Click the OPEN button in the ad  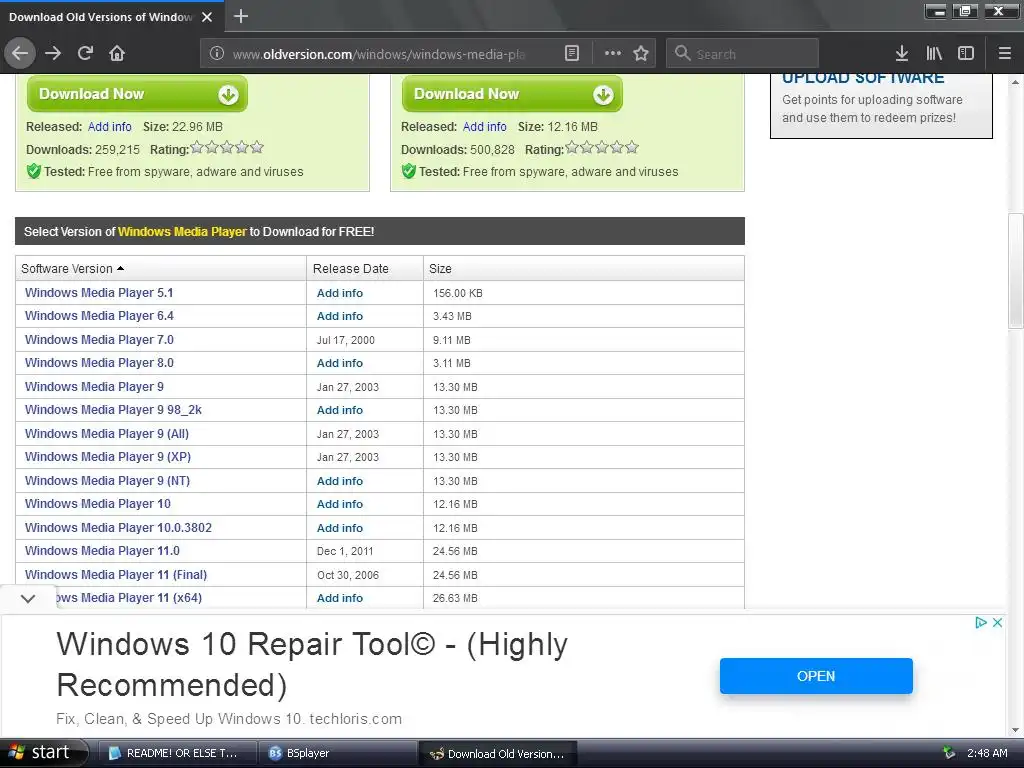pos(816,676)
